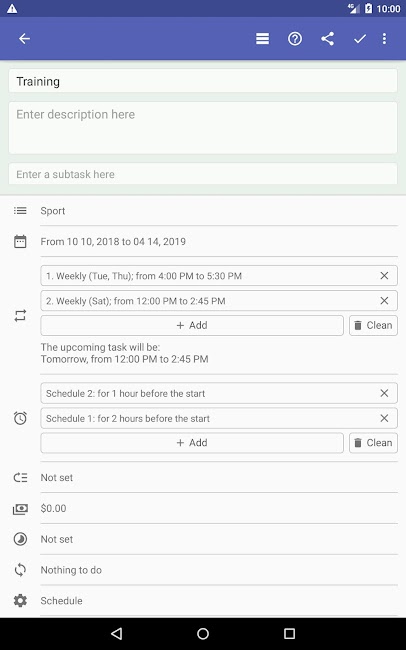Add a new repeat rule
Viewport: 406px width, 650px height.
tap(192, 325)
